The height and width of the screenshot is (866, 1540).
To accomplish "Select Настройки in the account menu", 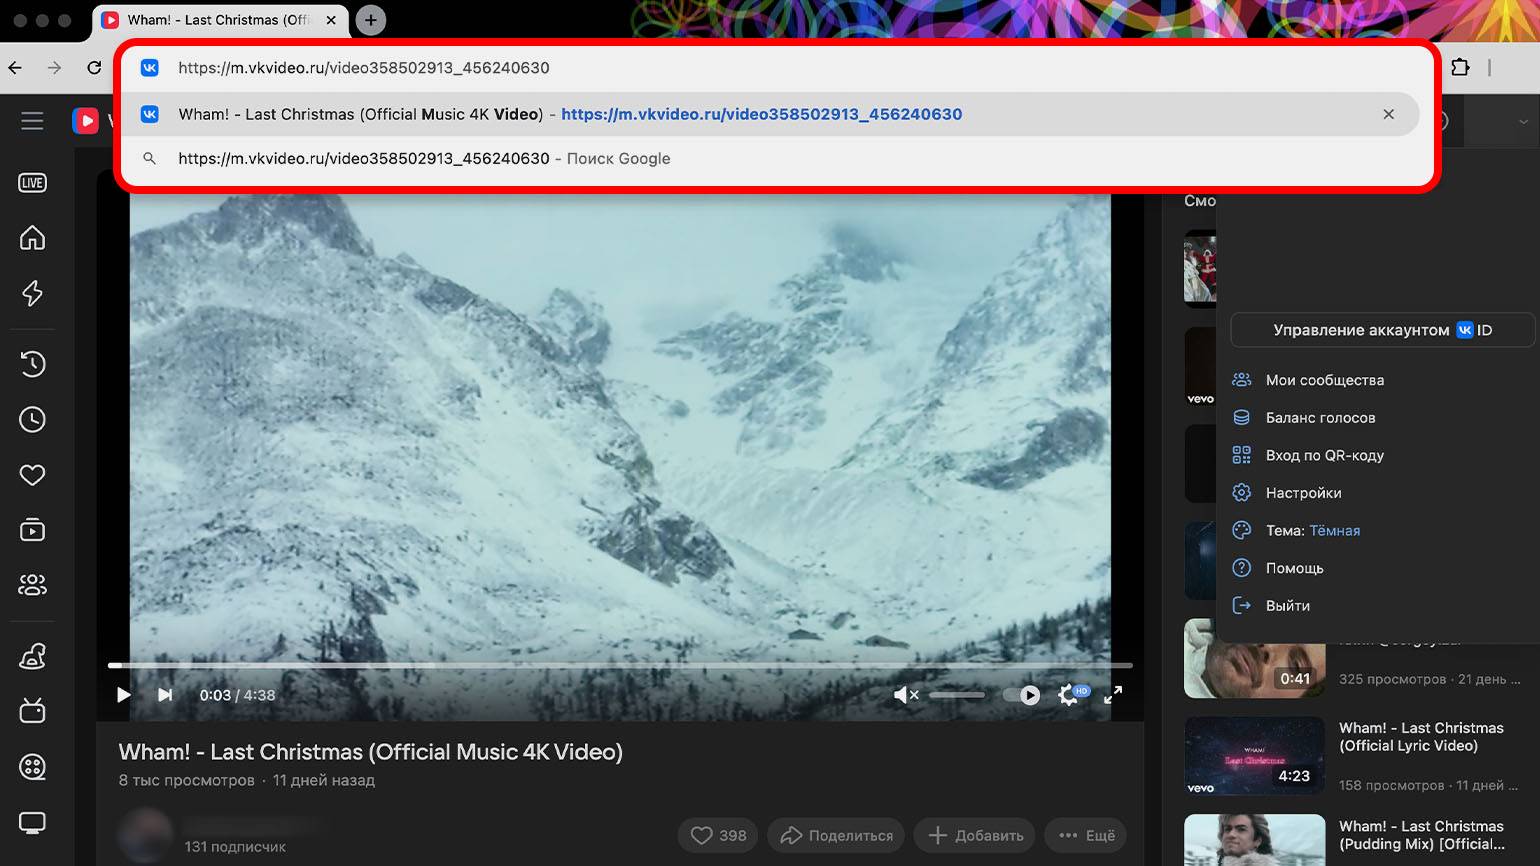I will pyautogui.click(x=1303, y=493).
